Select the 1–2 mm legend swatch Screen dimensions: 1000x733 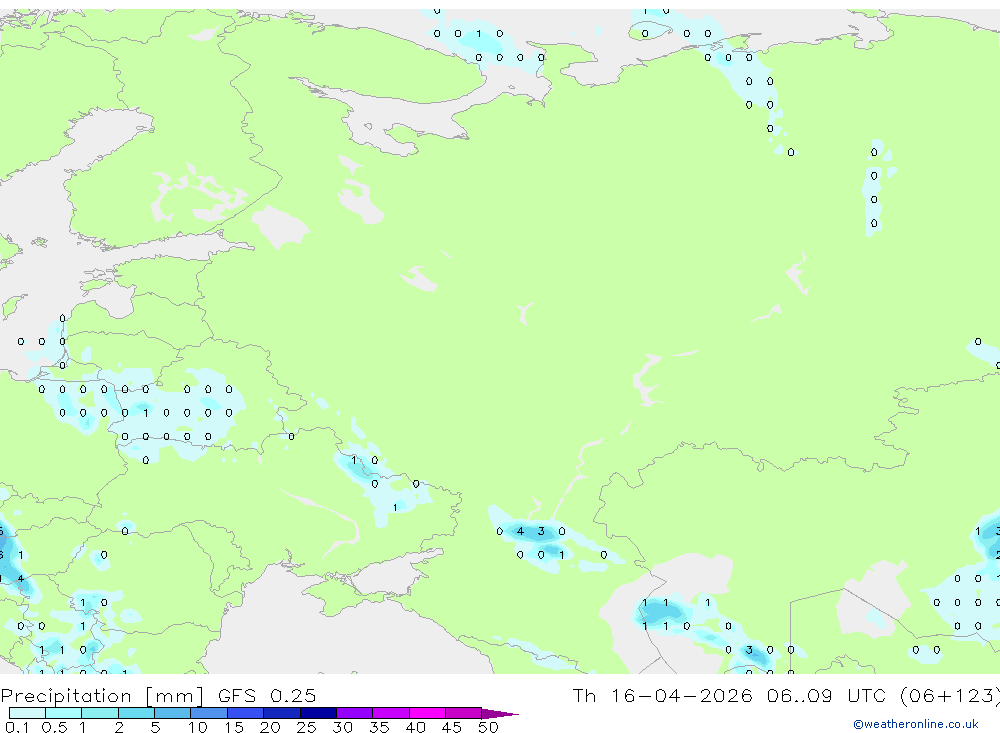tap(99, 713)
